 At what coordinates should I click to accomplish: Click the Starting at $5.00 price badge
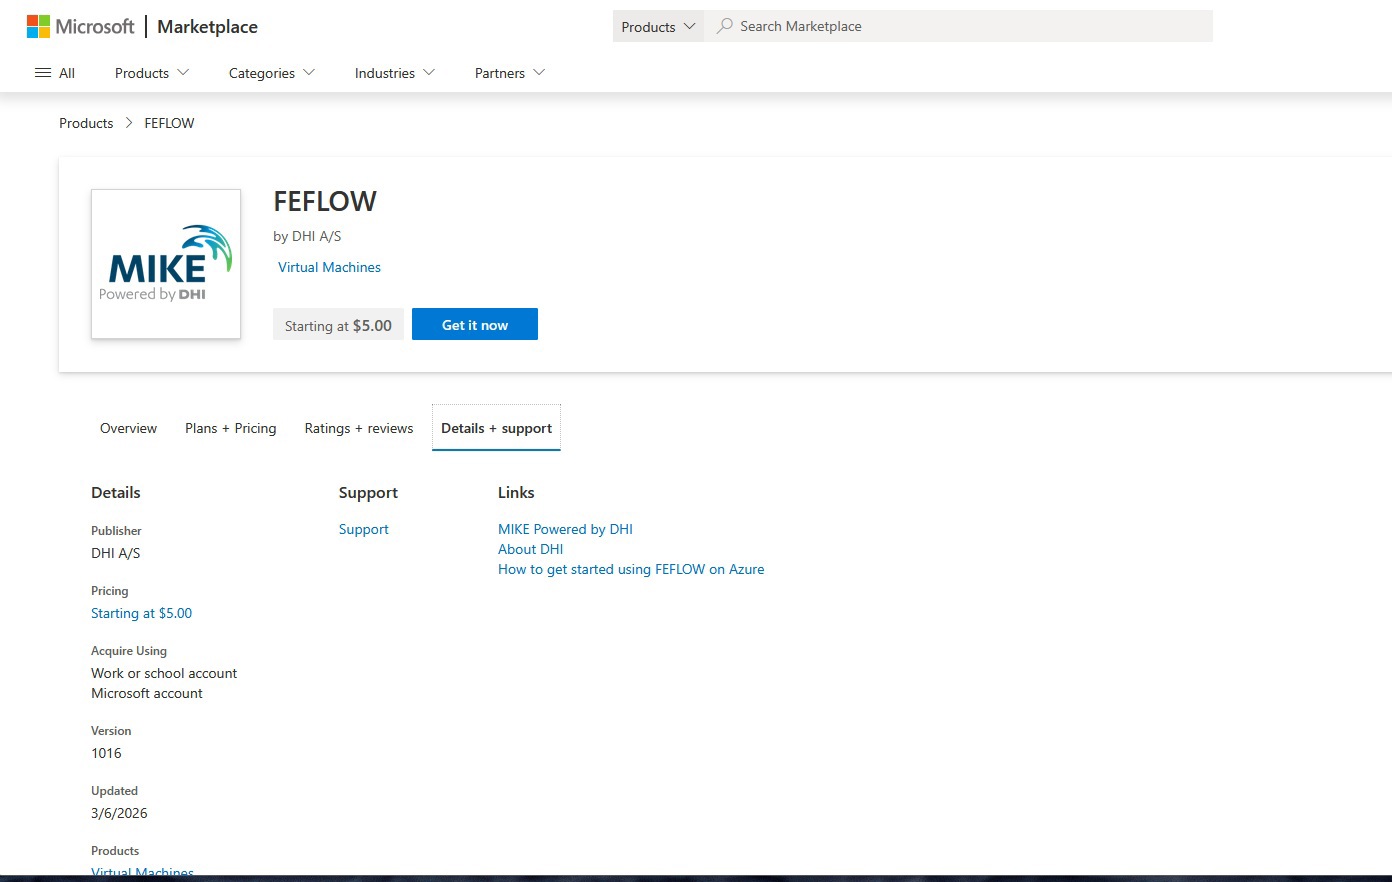click(x=338, y=324)
